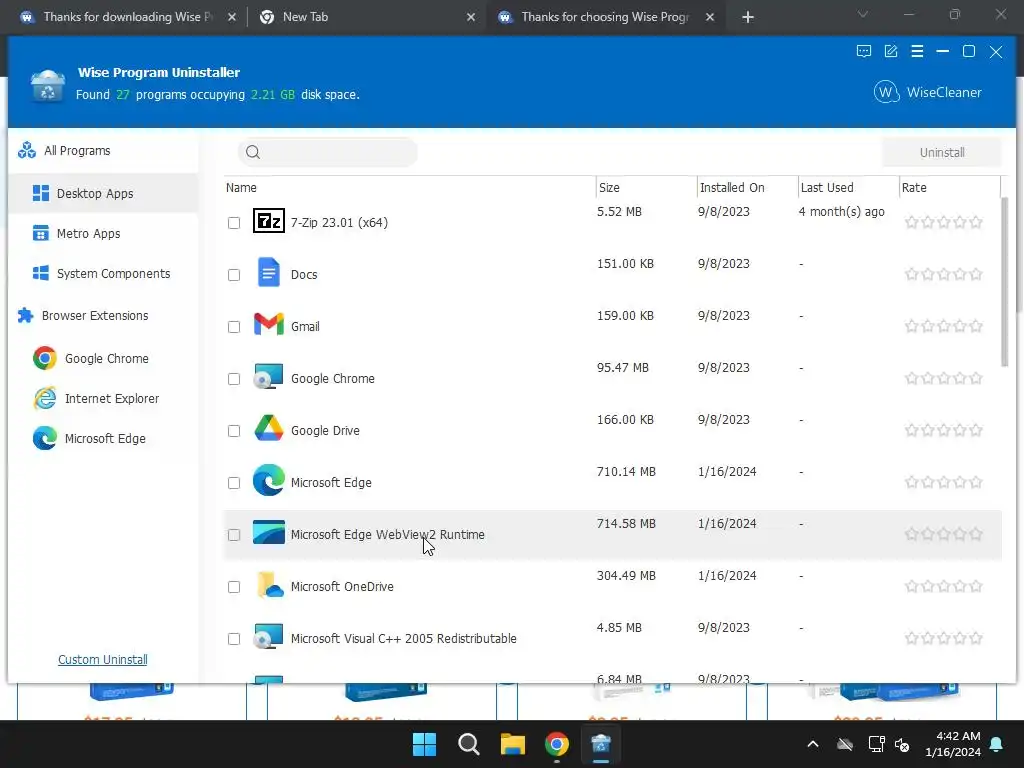Check the Docs checkbox
The image size is (1024, 768).
234,275
